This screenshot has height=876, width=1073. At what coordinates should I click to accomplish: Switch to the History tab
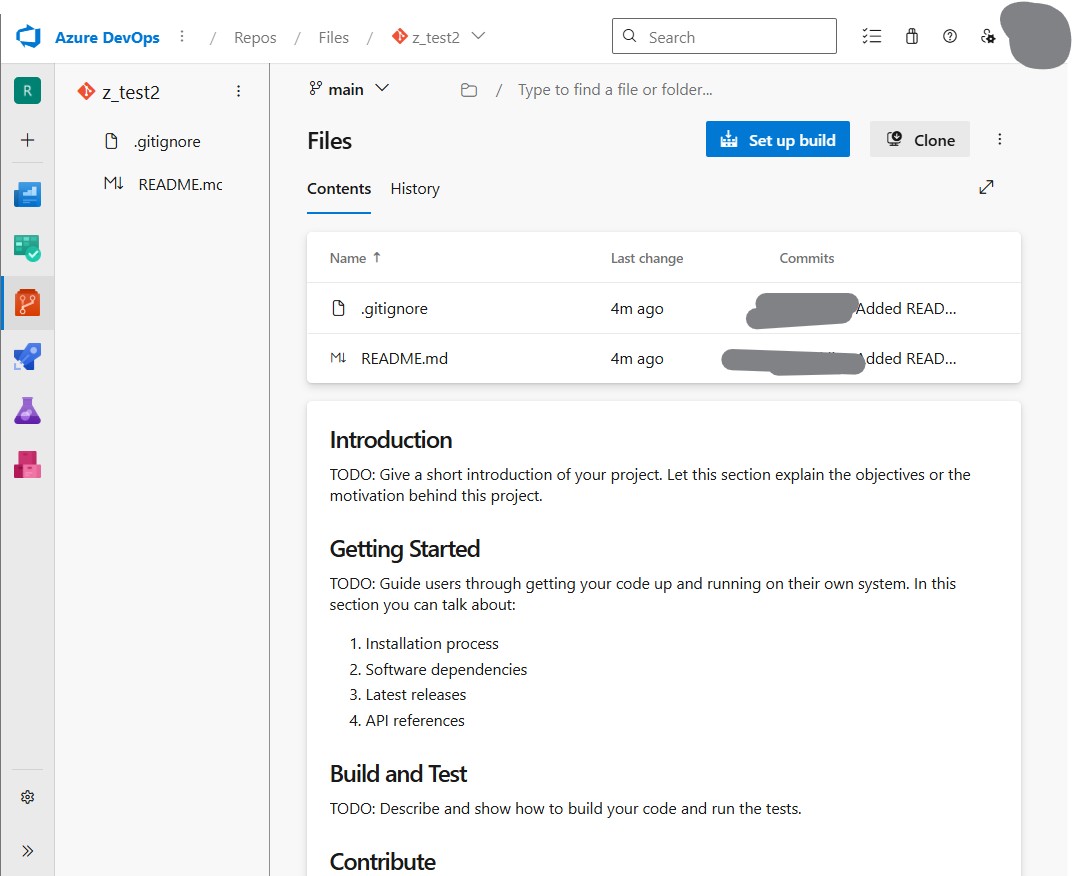(415, 189)
